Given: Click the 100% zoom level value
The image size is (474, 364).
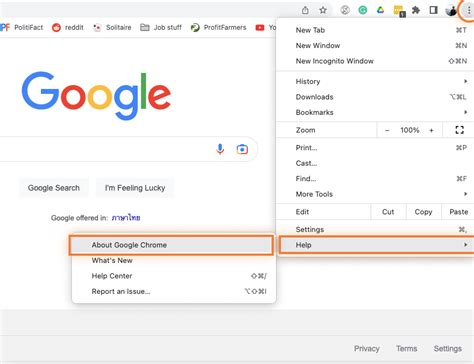Looking at the screenshot, I should click(x=410, y=130).
